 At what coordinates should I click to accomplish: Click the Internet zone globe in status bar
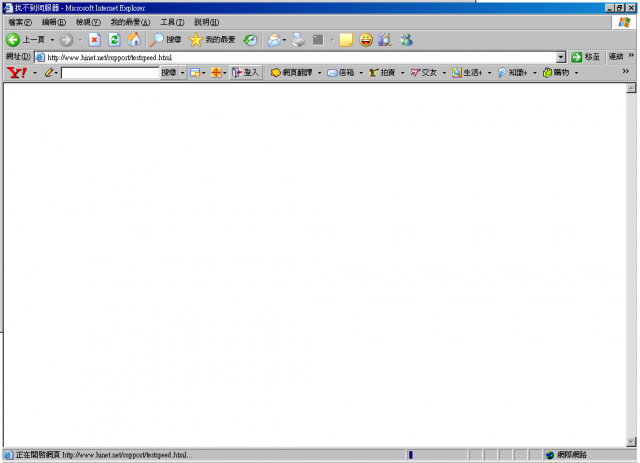(550, 455)
